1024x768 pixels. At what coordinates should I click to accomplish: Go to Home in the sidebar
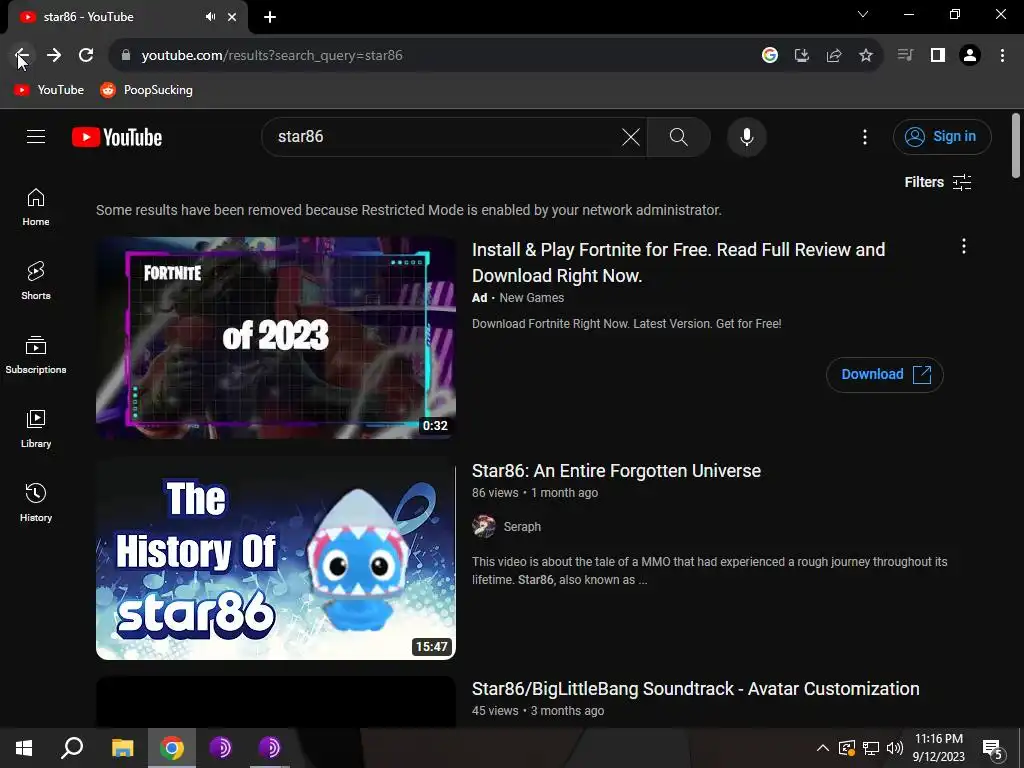pos(36,207)
